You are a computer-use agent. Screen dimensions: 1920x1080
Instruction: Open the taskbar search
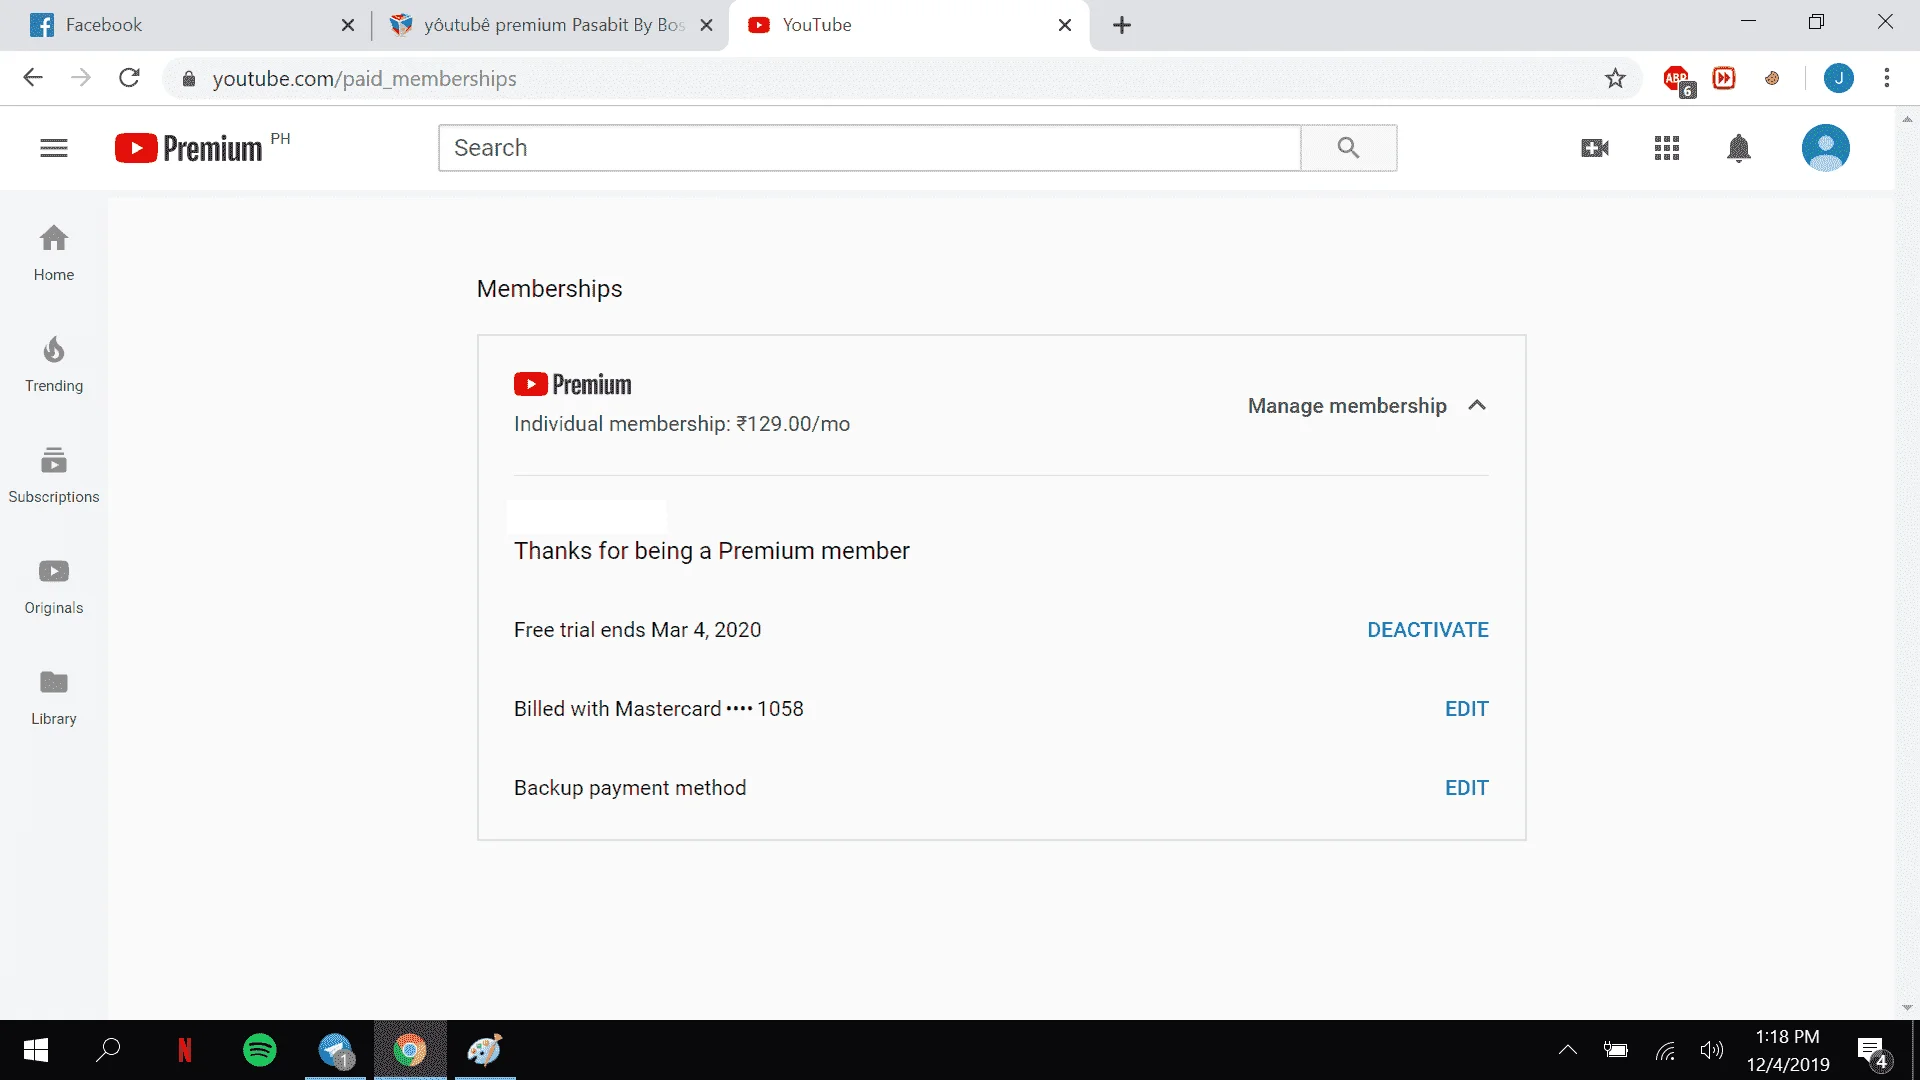coord(108,1050)
